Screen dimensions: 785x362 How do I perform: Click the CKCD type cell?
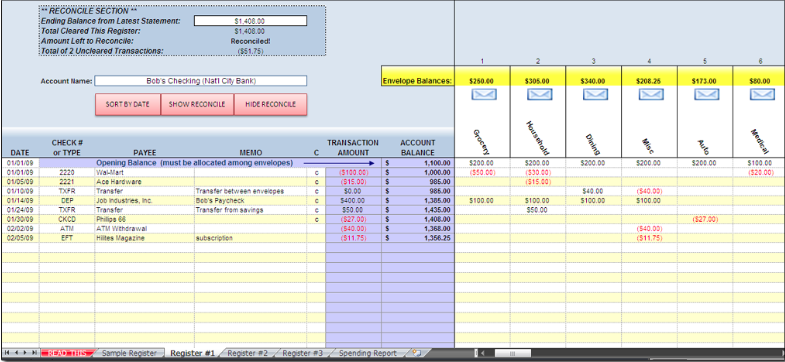click(x=67, y=219)
